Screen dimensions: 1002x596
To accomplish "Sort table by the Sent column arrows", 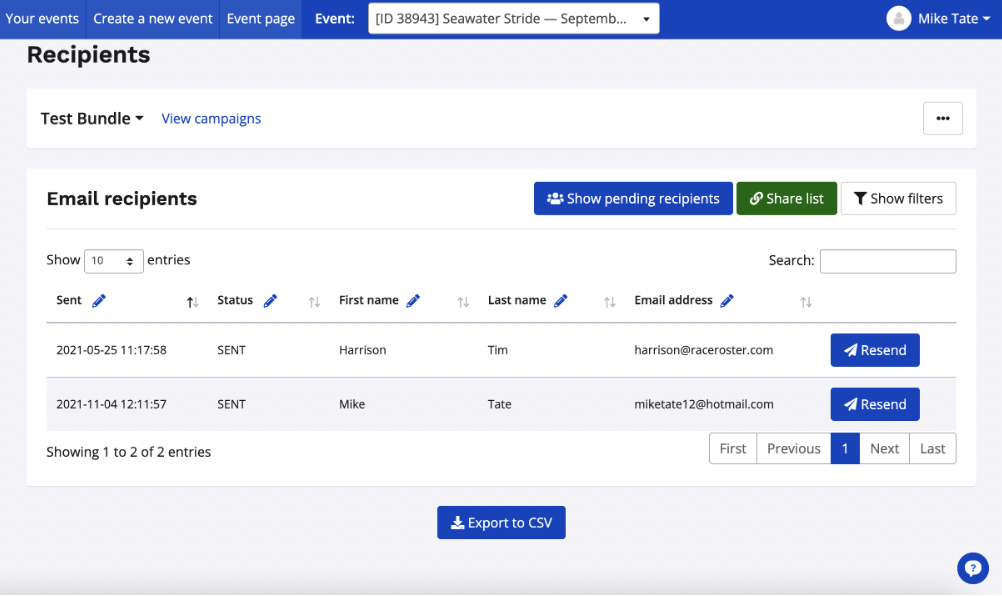I will pyautogui.click(x=193, y=302).
